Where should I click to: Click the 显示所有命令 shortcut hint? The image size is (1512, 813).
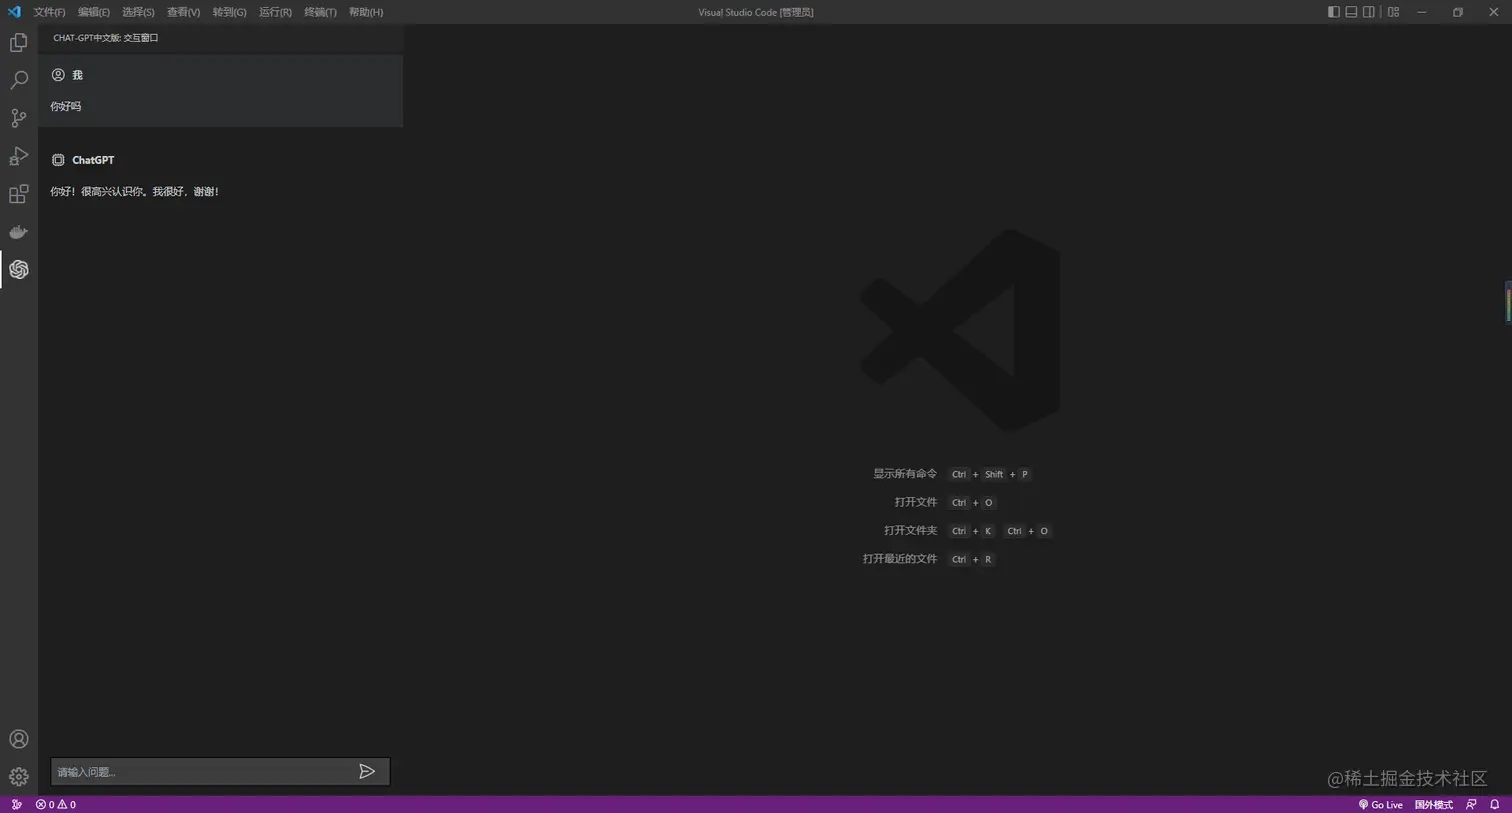905,474
